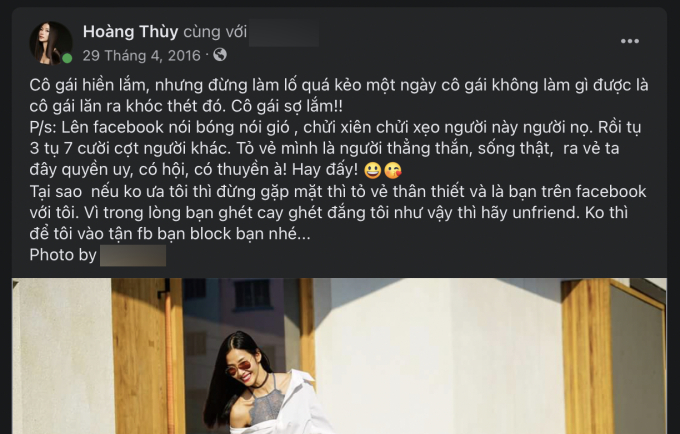The height and width of the screenshot is (434, 680).
Task: Click the 'Photo by' caption text
Action: 63,255
